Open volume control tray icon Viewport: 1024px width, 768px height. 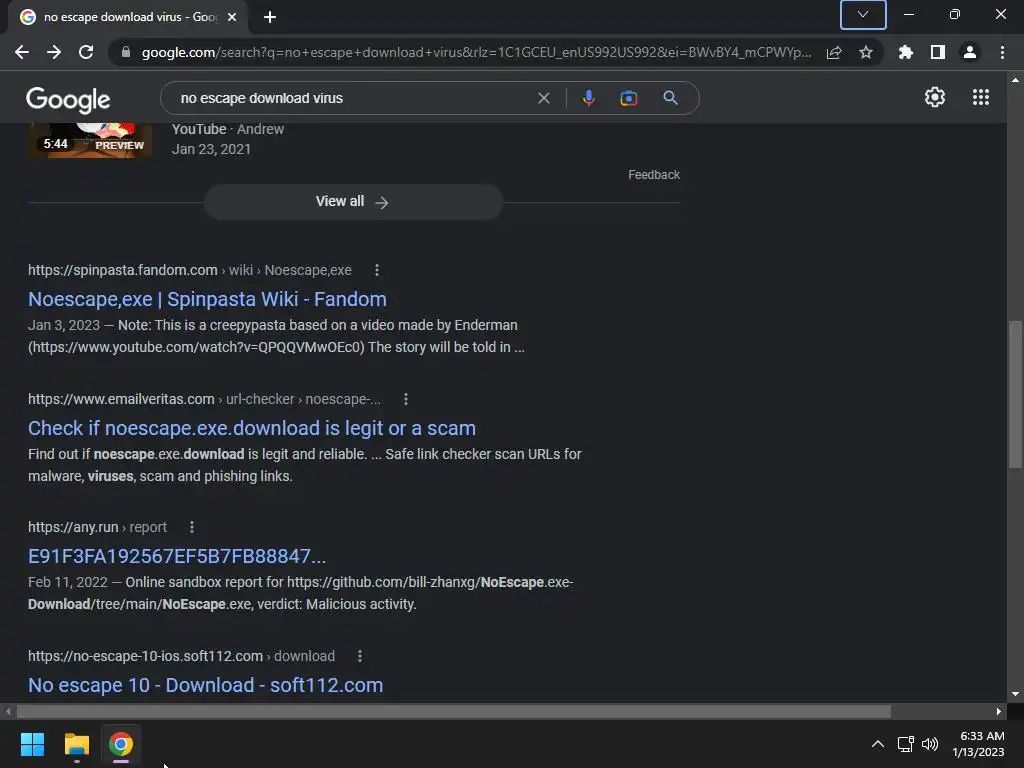(x=930, y=744)
